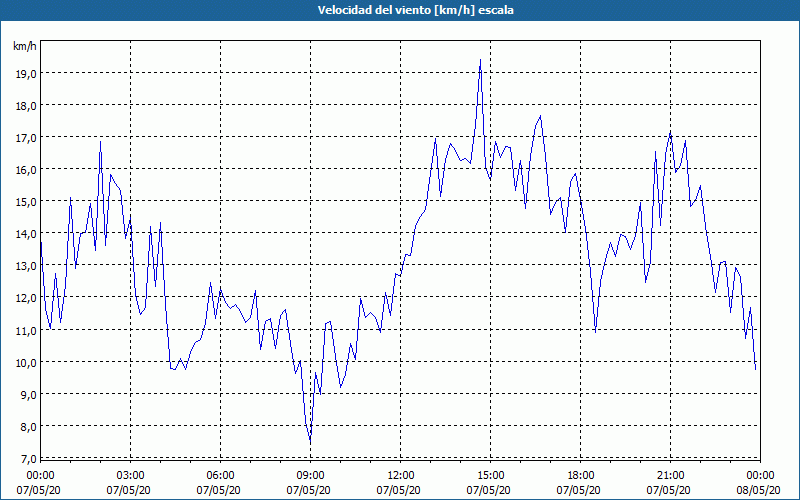Click the wind speed minimum at 09:00
The width and height of the screenshot is (800, 500).
click(x=310, y=442)
